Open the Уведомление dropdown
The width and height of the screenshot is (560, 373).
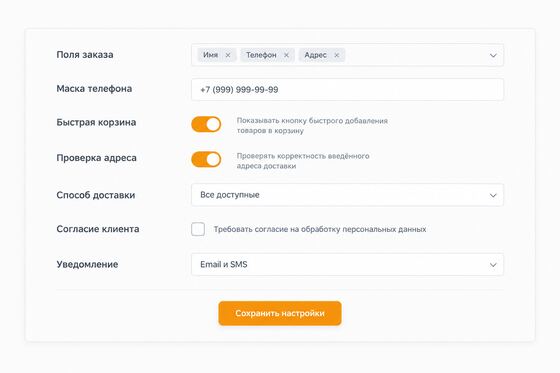[x=348, y=264]
